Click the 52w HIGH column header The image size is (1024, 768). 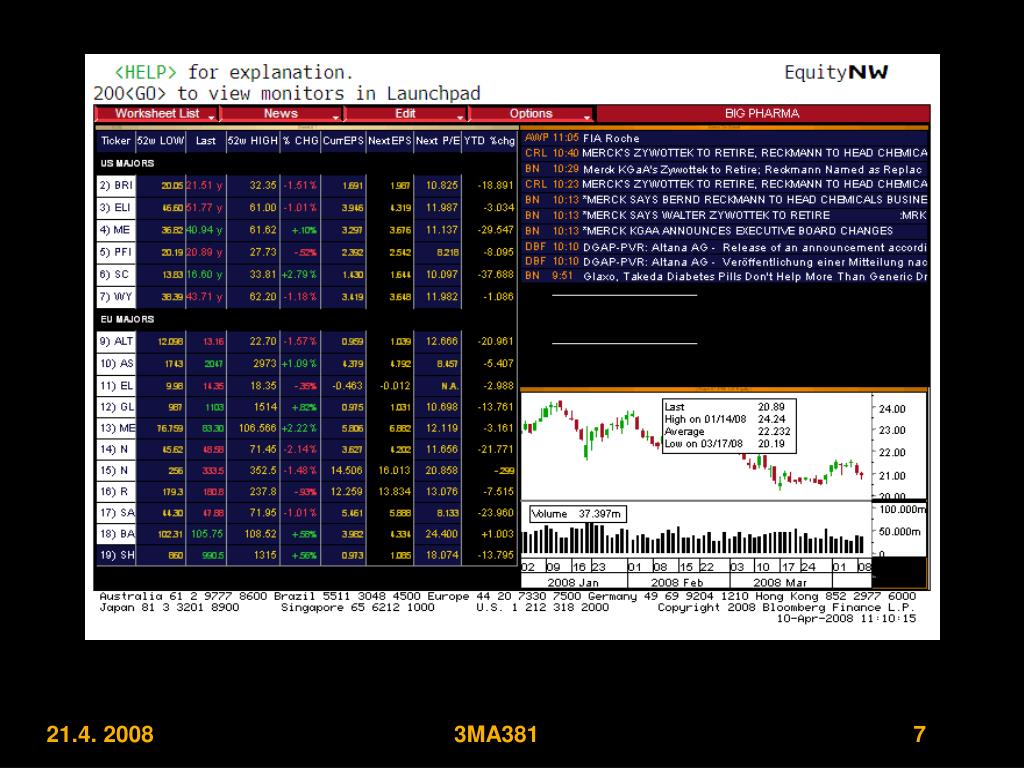point(253,140)
